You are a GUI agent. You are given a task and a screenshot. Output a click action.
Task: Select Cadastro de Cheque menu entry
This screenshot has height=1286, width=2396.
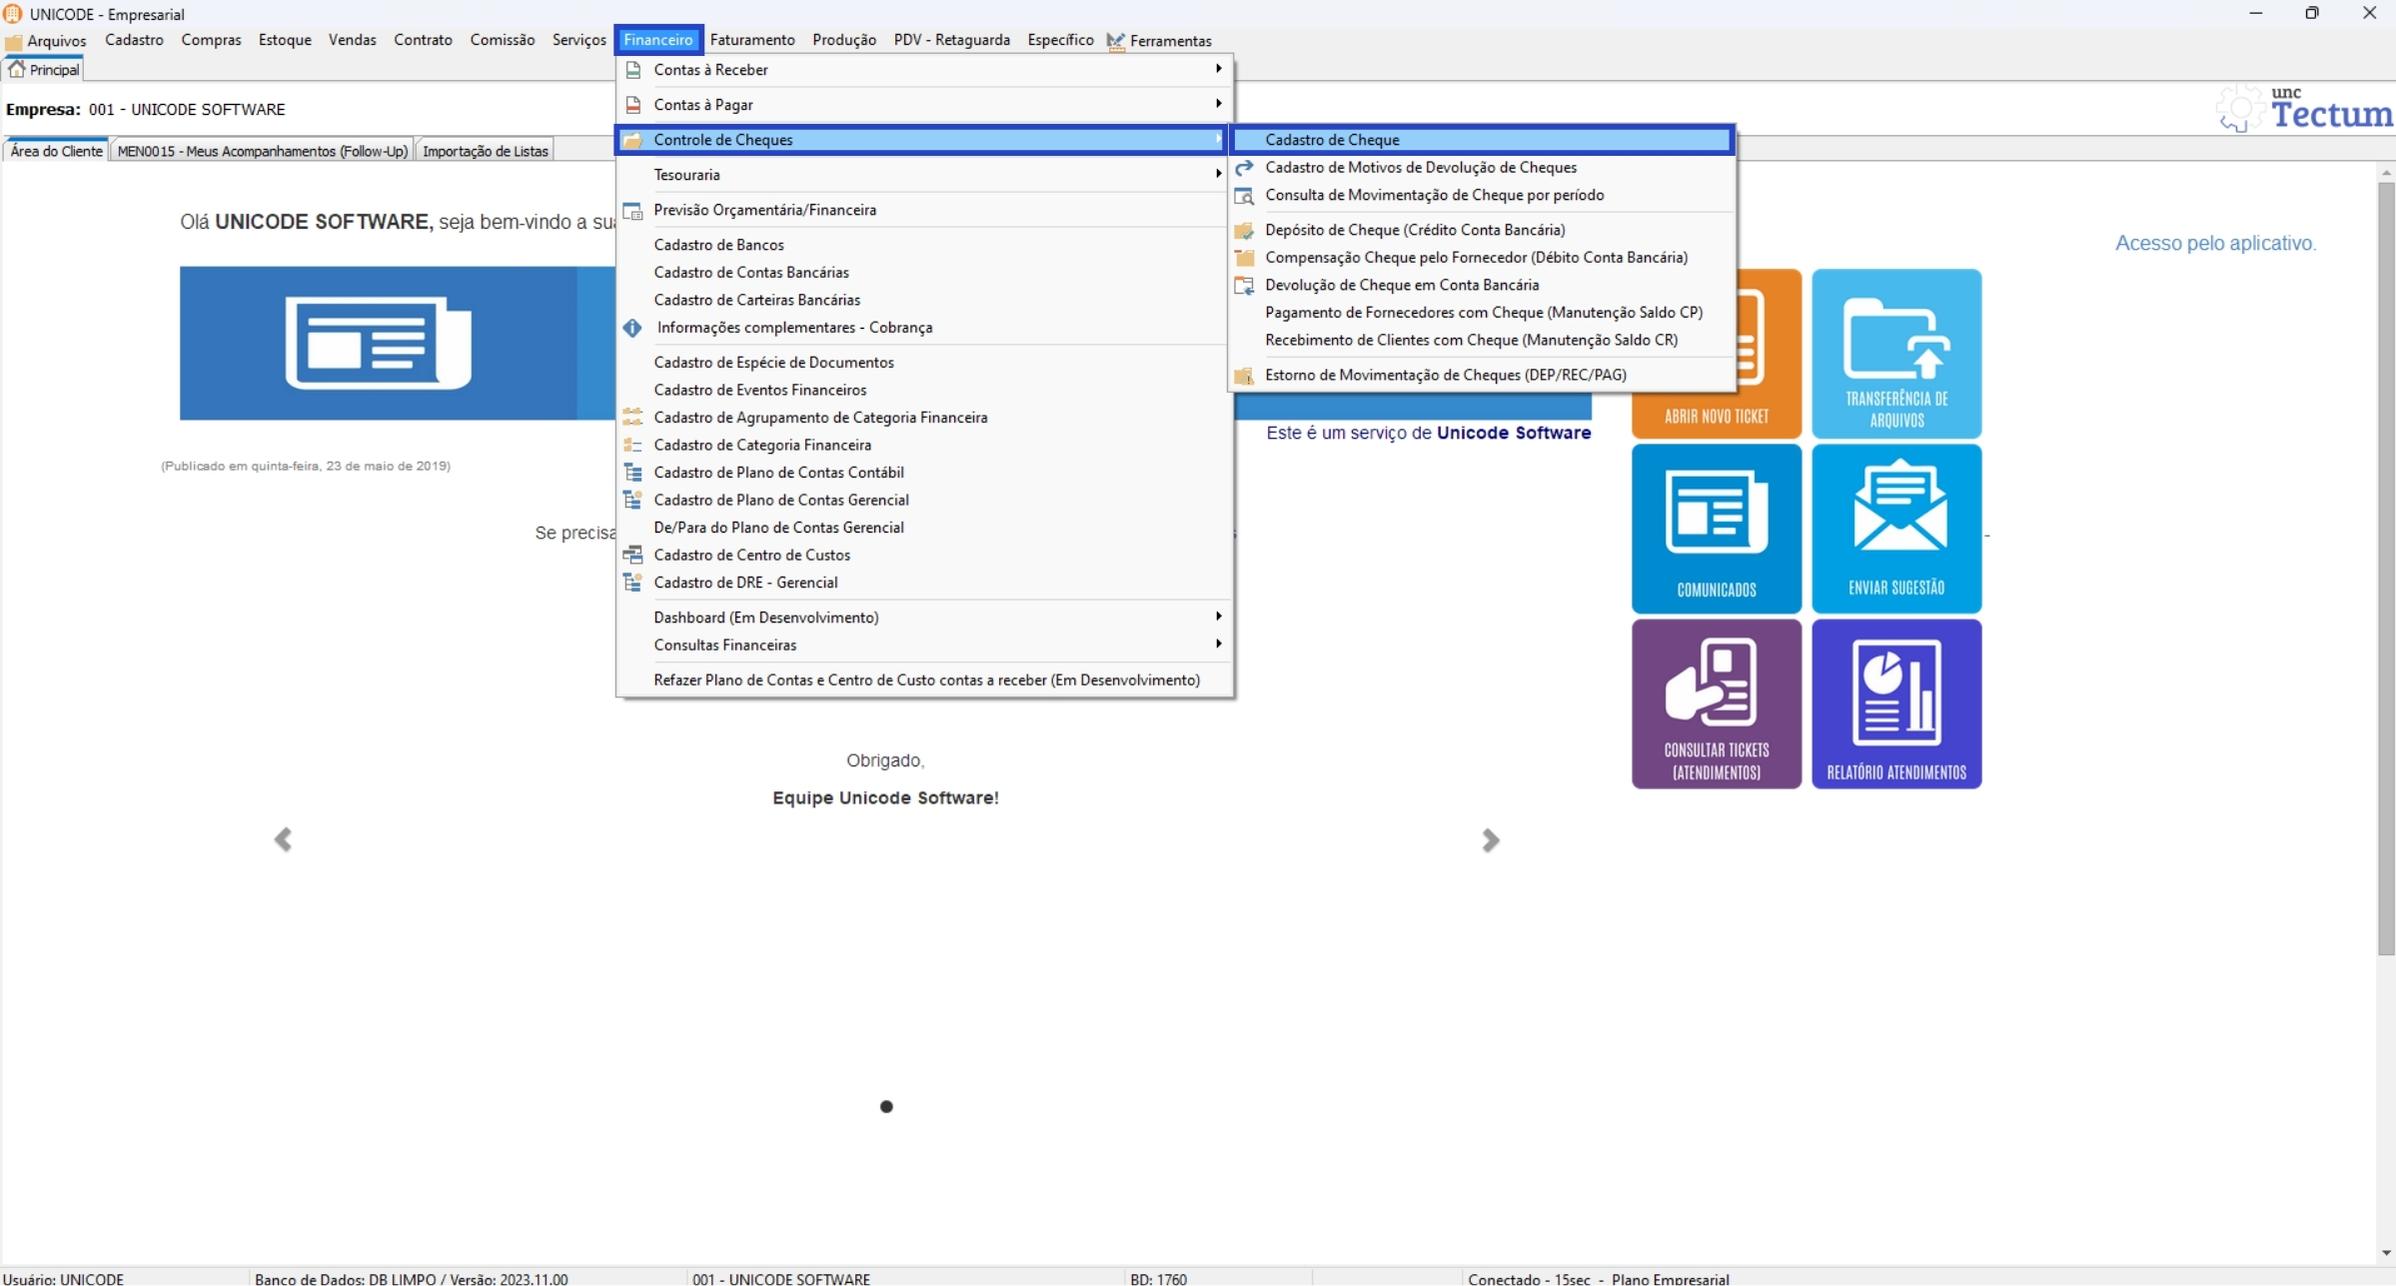coord(1332,140)
